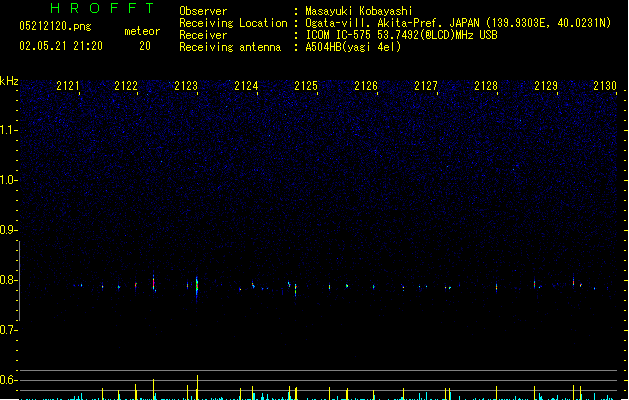This screenshot has height=400, width=629.
Task: Click the Ogata-vill. Akita-Pref. JAPAN location text
Action: point(458,23)
